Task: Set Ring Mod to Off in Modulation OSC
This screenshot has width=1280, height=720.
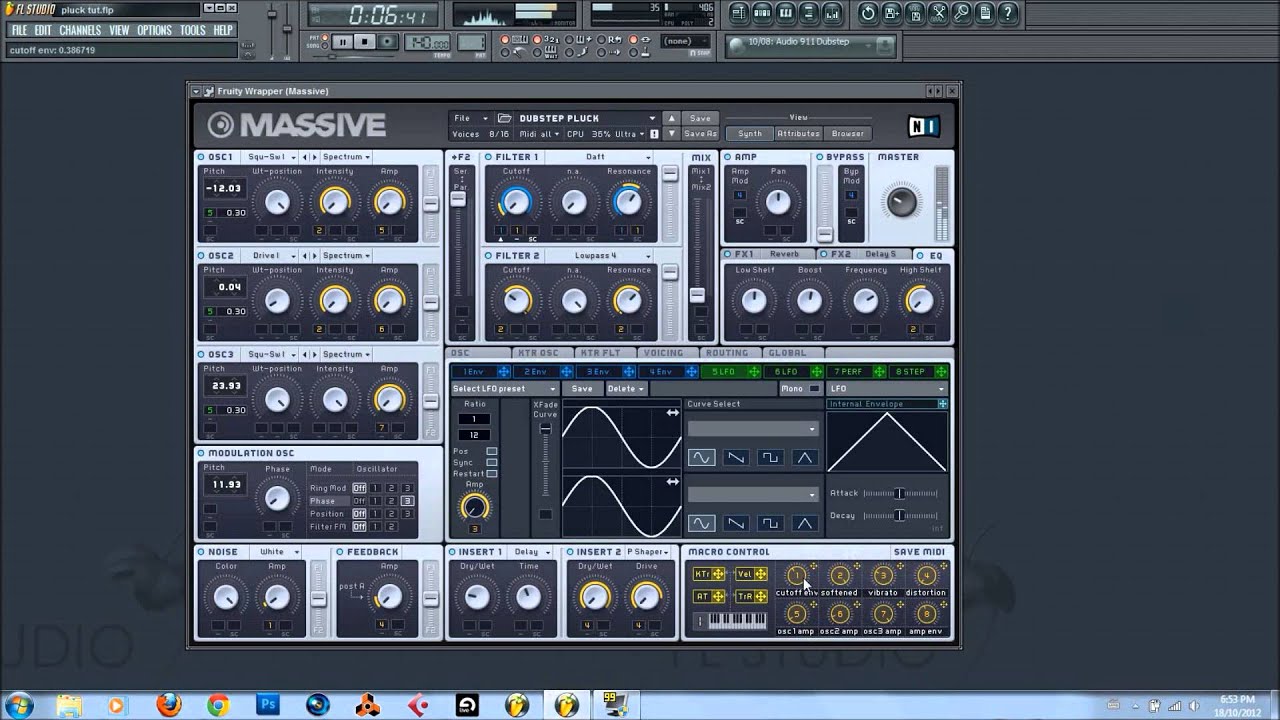Action: coord(359,488)
